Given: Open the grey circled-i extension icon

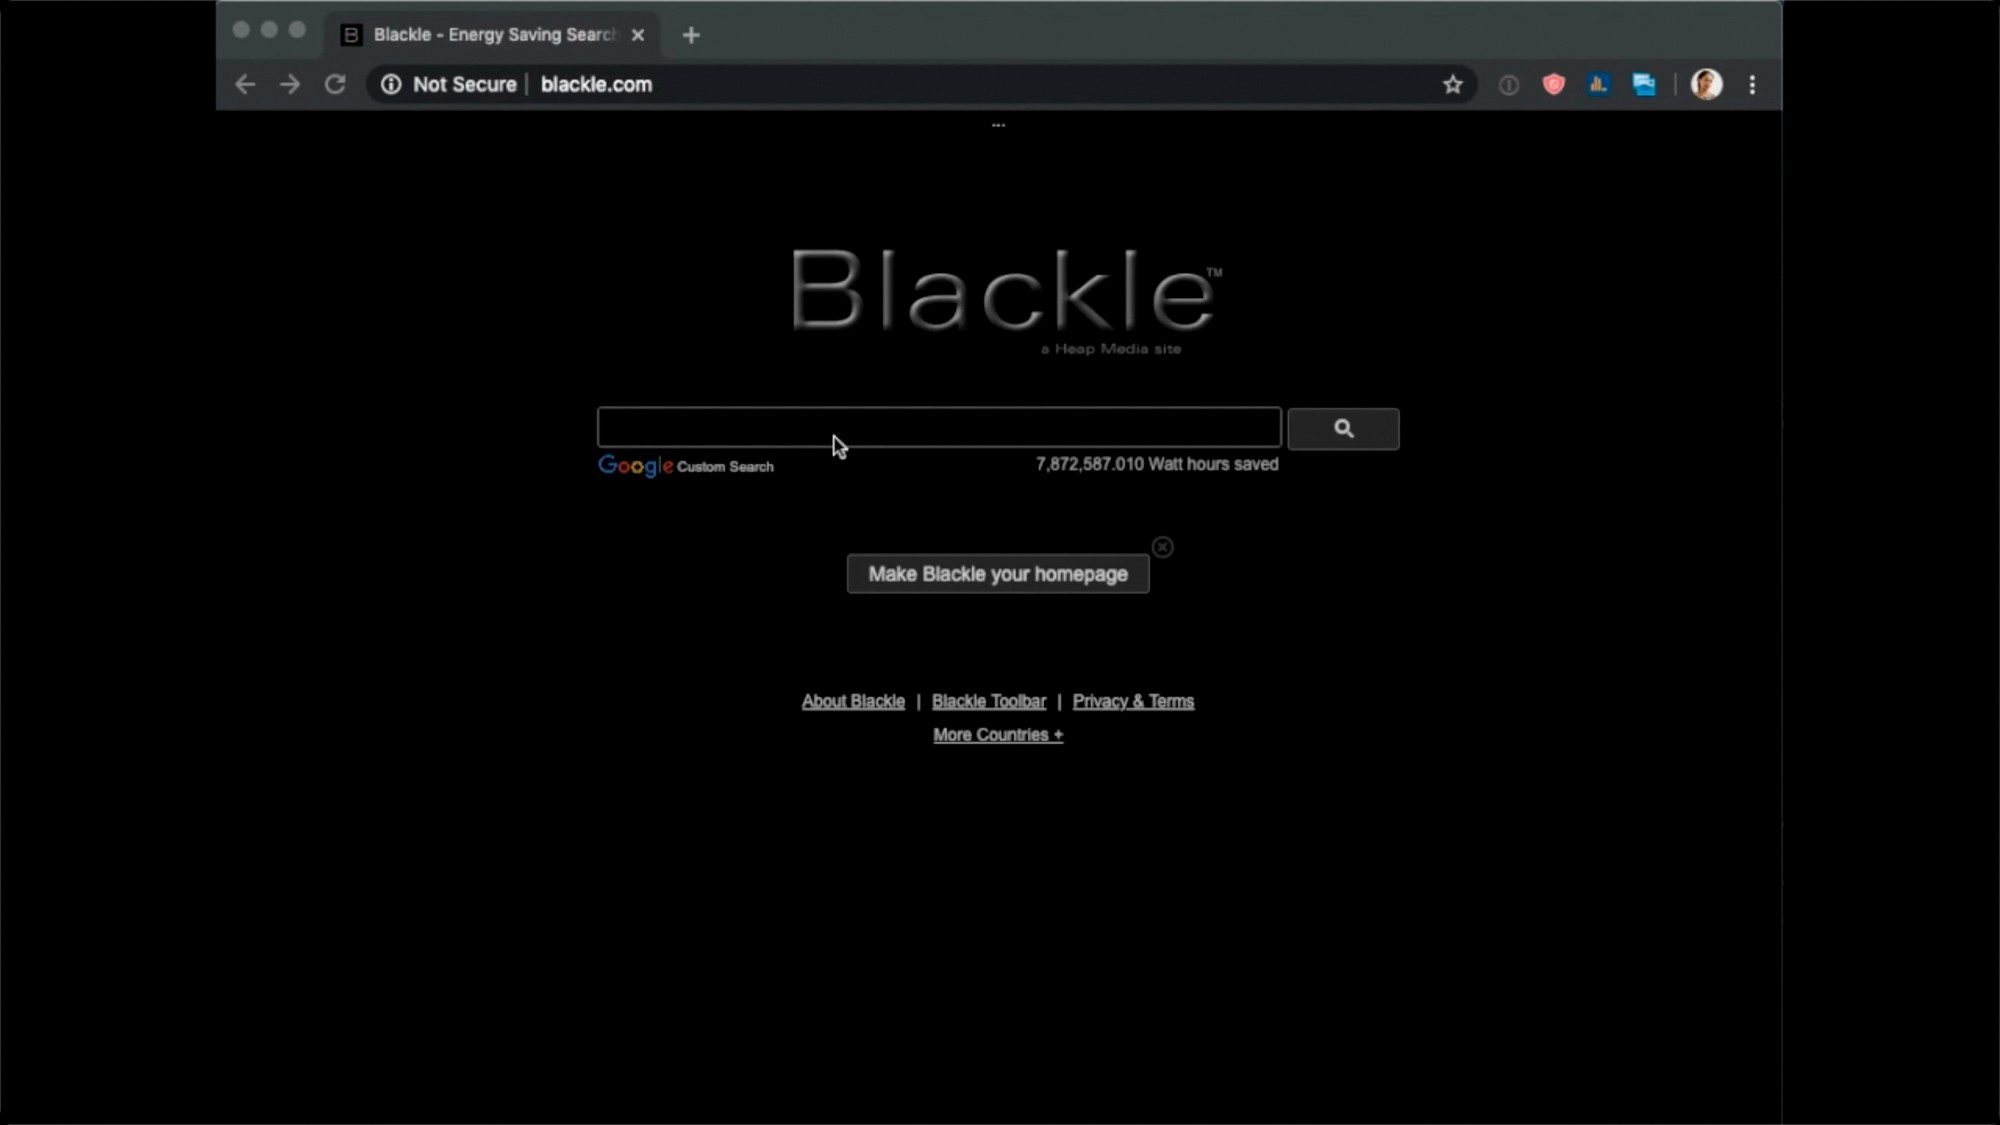Looking at the screenshot, I should 1508,85.
